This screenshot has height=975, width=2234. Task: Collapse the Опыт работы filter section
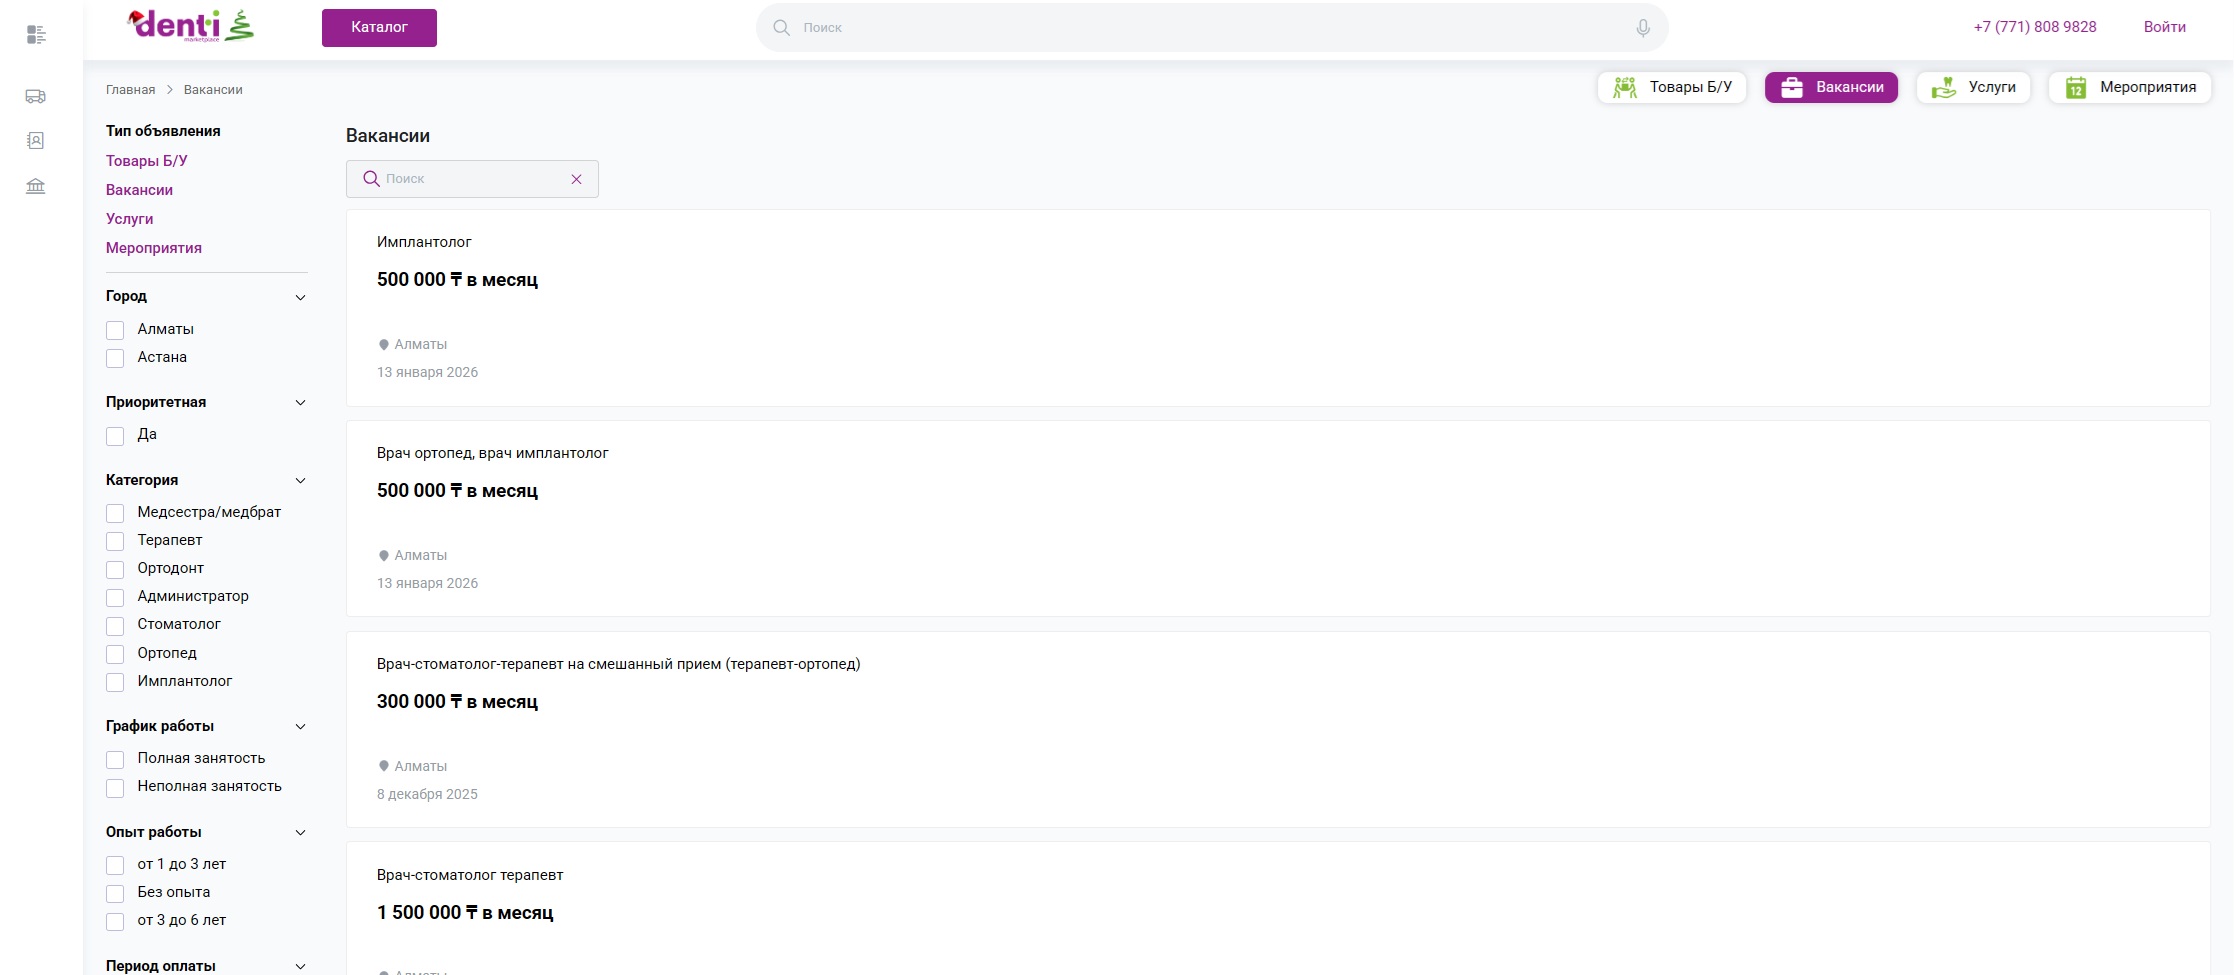[300, 833]
